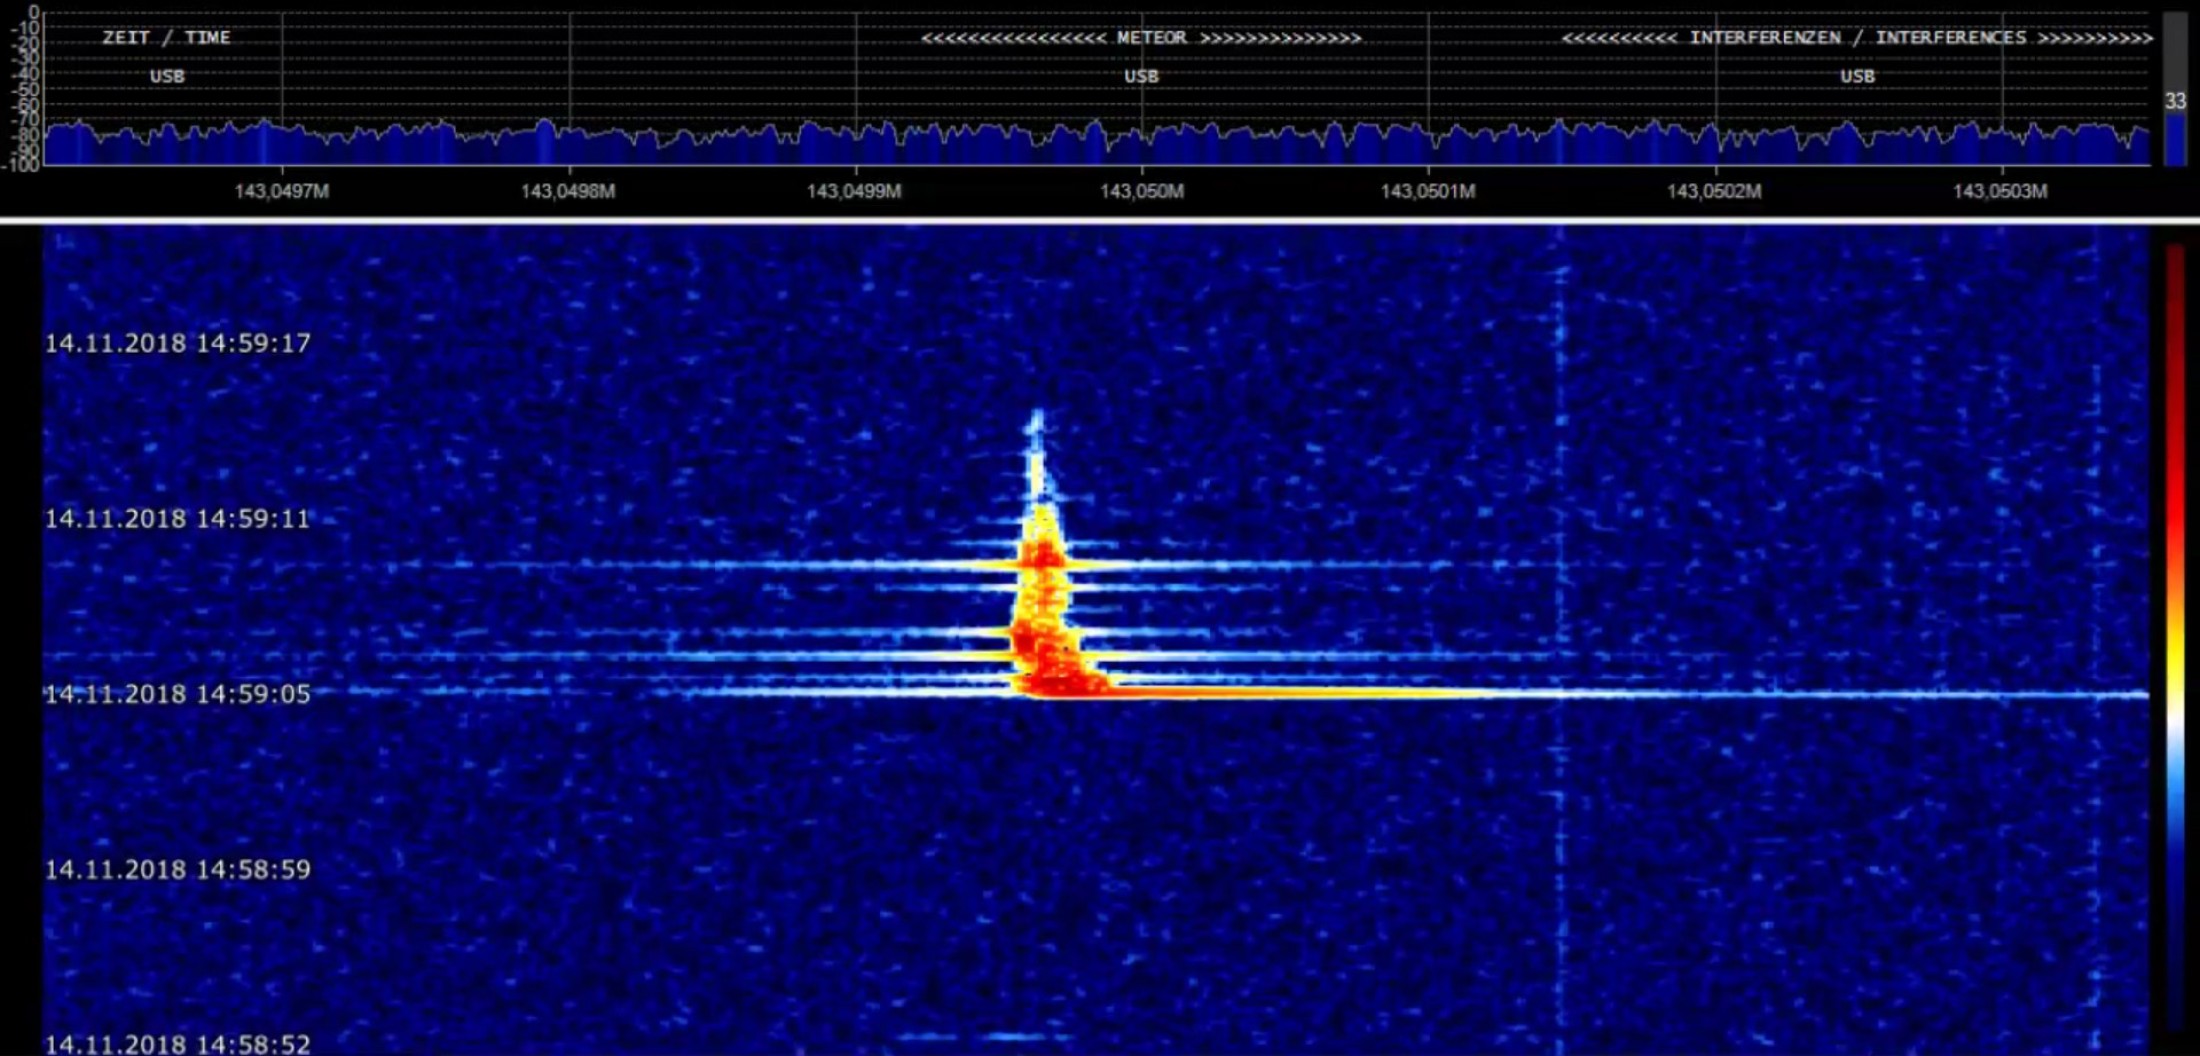
Task: Click the 143,0497M frequency tick label
Action: click(x=281, y=191)
